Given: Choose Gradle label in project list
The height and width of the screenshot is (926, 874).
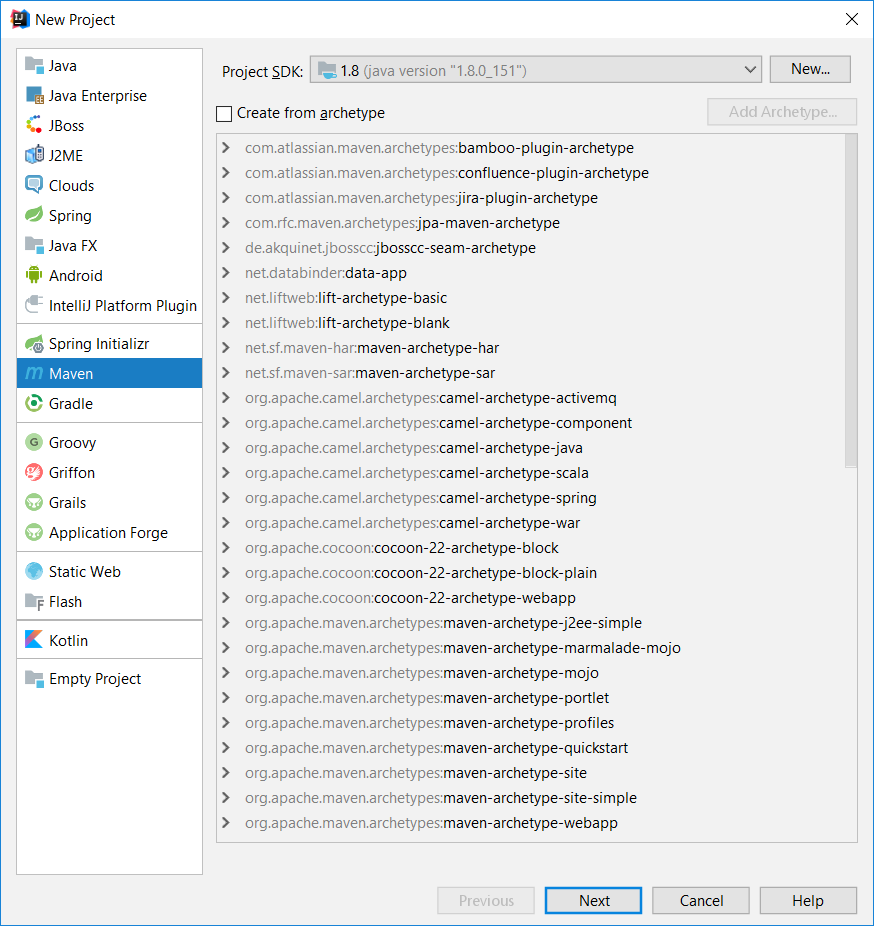Looking at the screenshot, I should click(71, 403).
